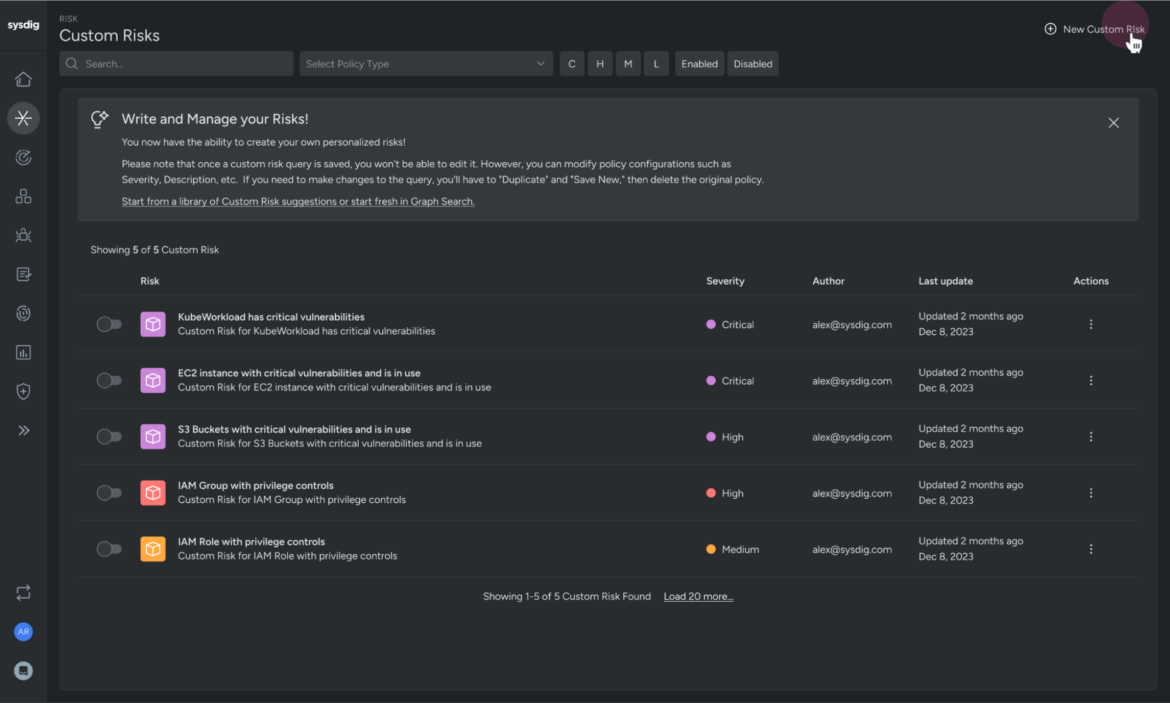Click the RISK breadcrumb label
1170x703 pixels.
tap(68, 19)
